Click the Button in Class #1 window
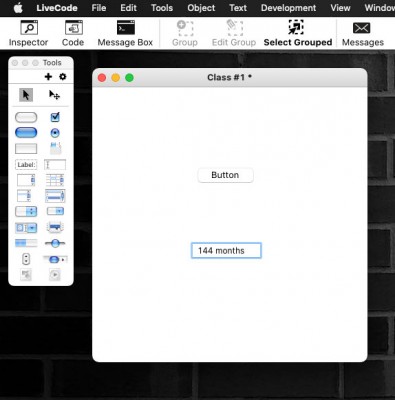 pos(225,175)
